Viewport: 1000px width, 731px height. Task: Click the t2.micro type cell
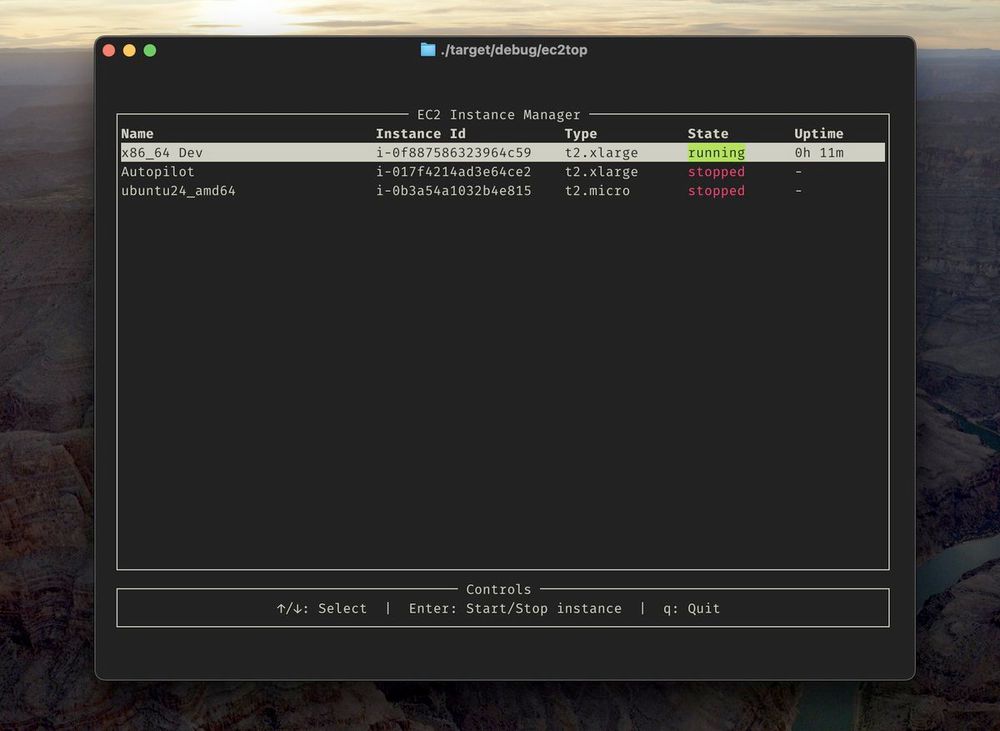pos(598,191)
